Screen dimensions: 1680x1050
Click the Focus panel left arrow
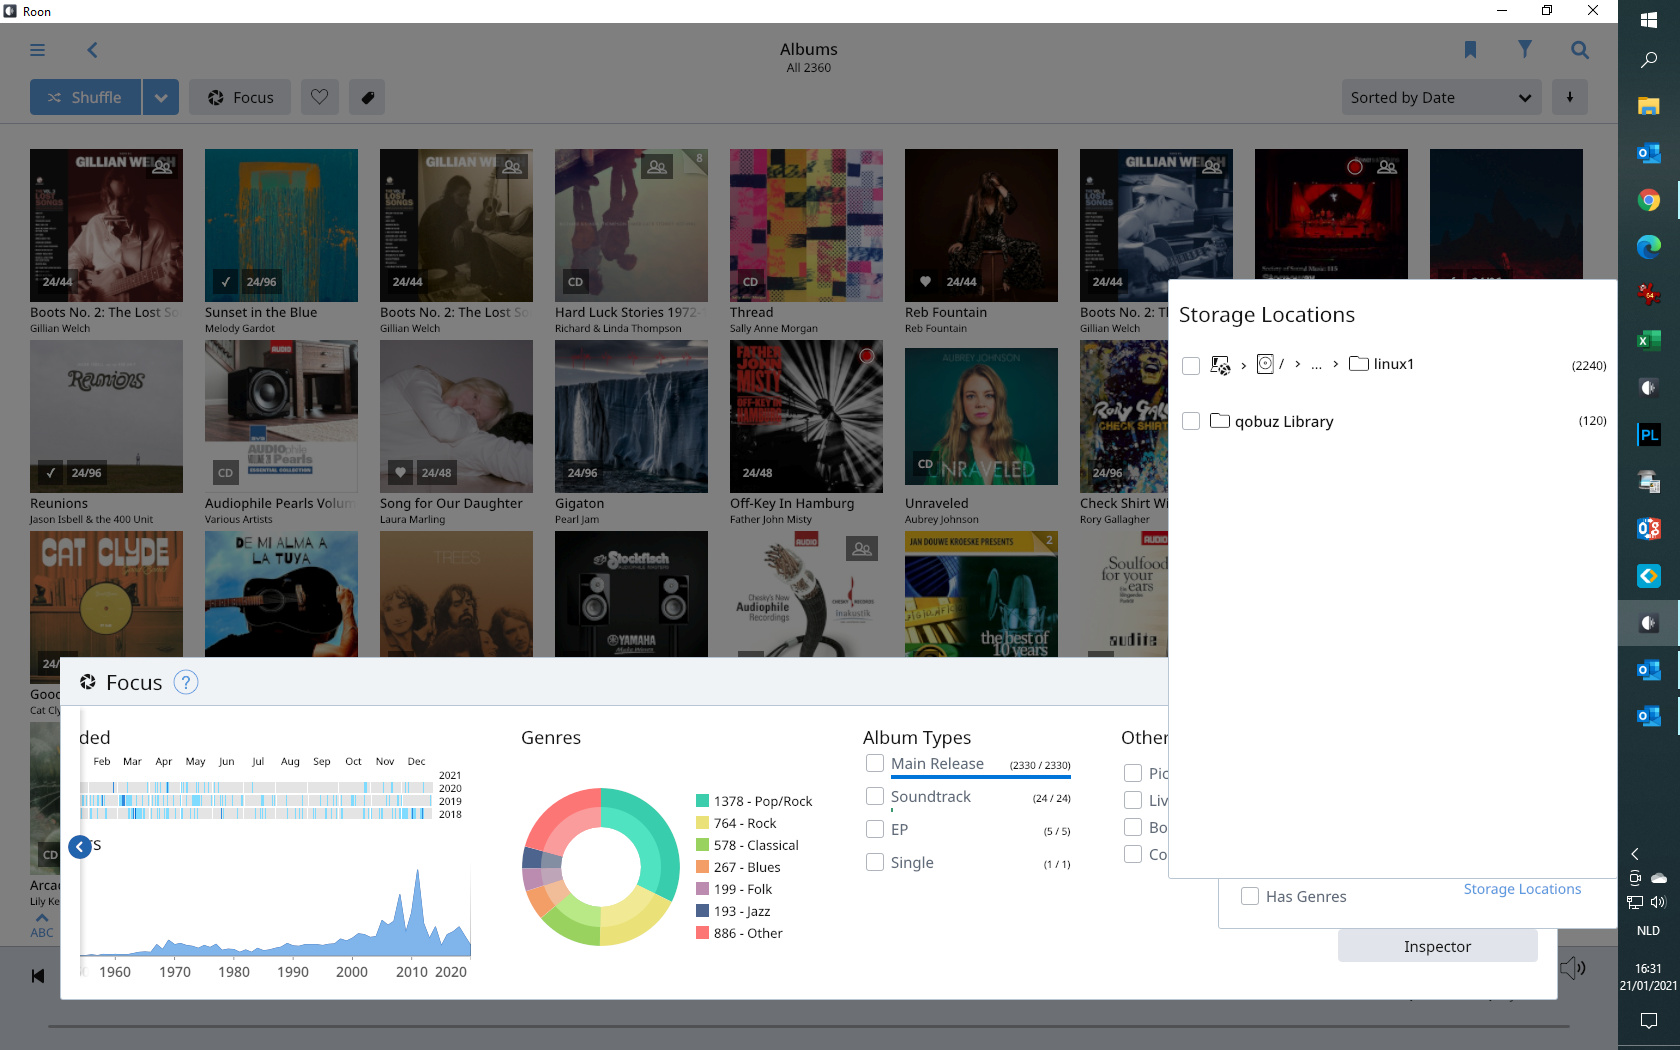click(80, 847)
